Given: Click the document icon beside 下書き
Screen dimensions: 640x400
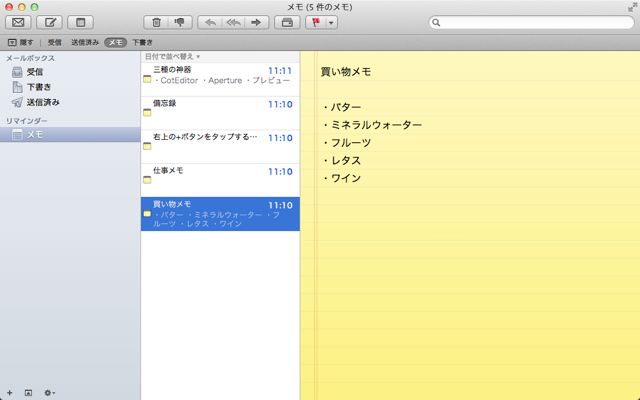Looking at the screenshot, I should [17, 87].
